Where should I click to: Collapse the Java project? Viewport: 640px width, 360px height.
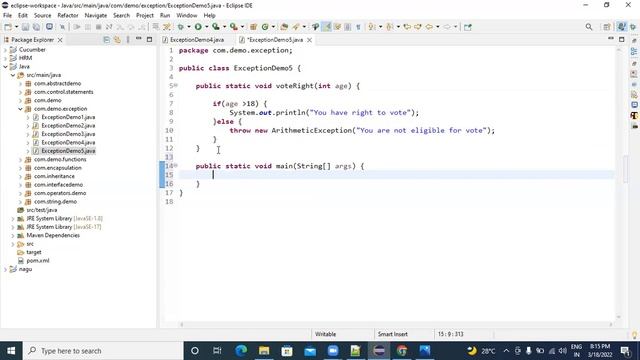point(5,67)
